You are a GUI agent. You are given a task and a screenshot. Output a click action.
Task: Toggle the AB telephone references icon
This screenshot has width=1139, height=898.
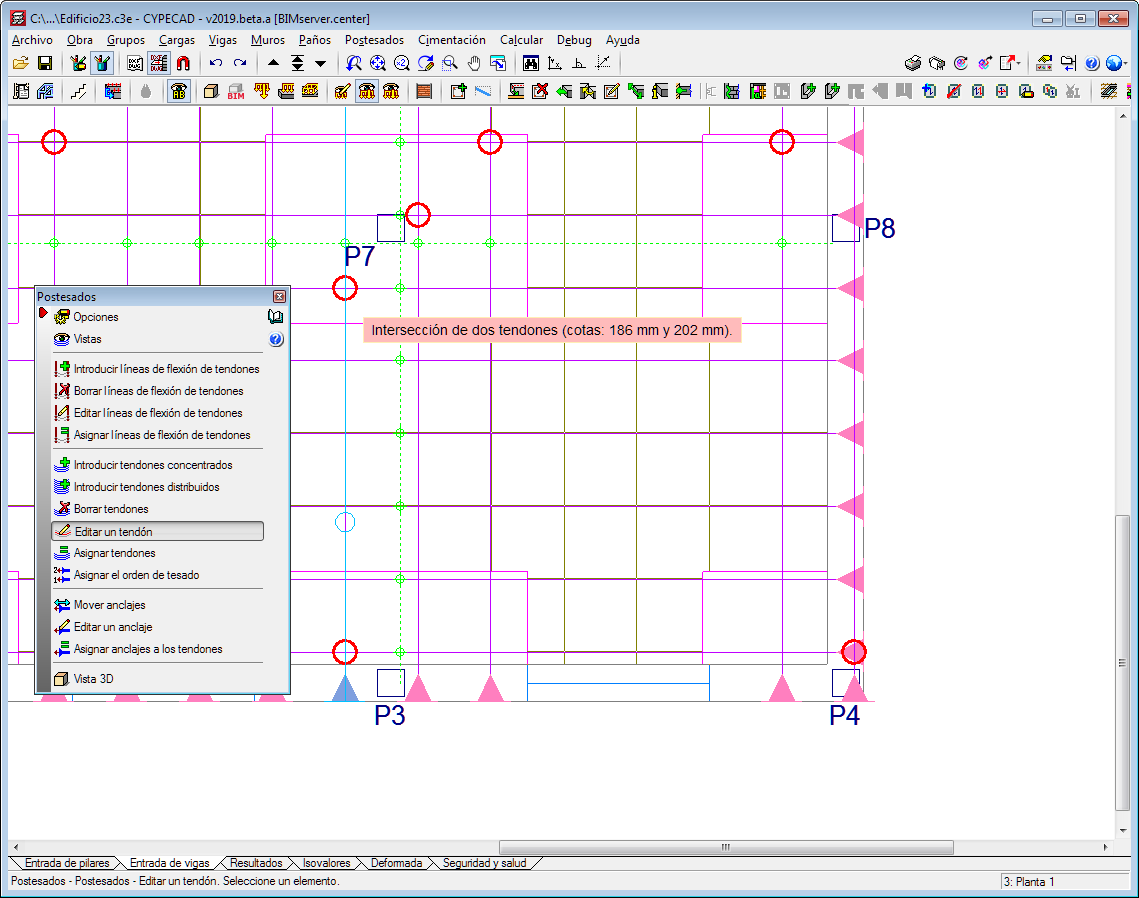179,91
